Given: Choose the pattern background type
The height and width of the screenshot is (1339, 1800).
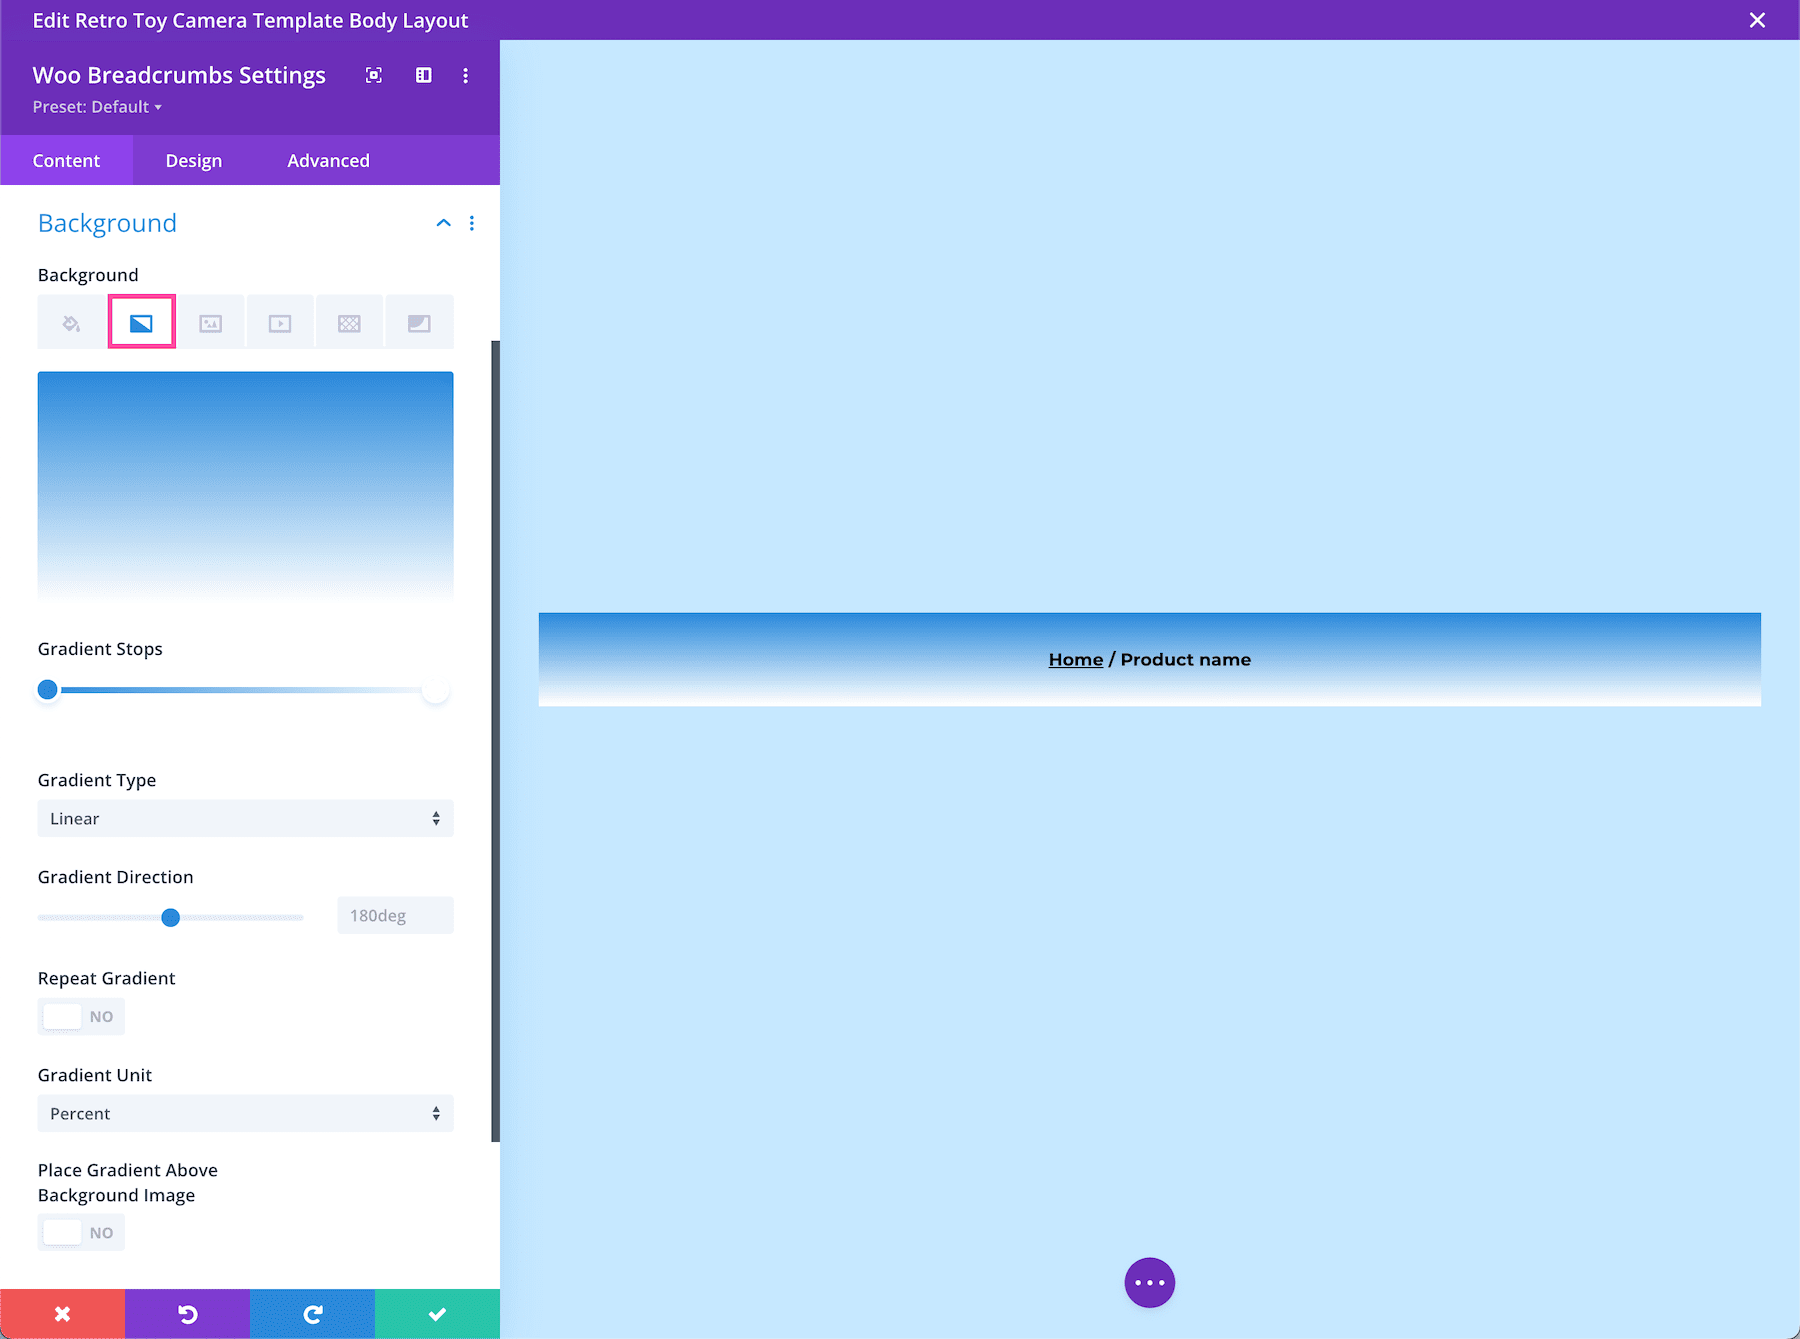Looking at the screenshot, I should click(349, 321).
